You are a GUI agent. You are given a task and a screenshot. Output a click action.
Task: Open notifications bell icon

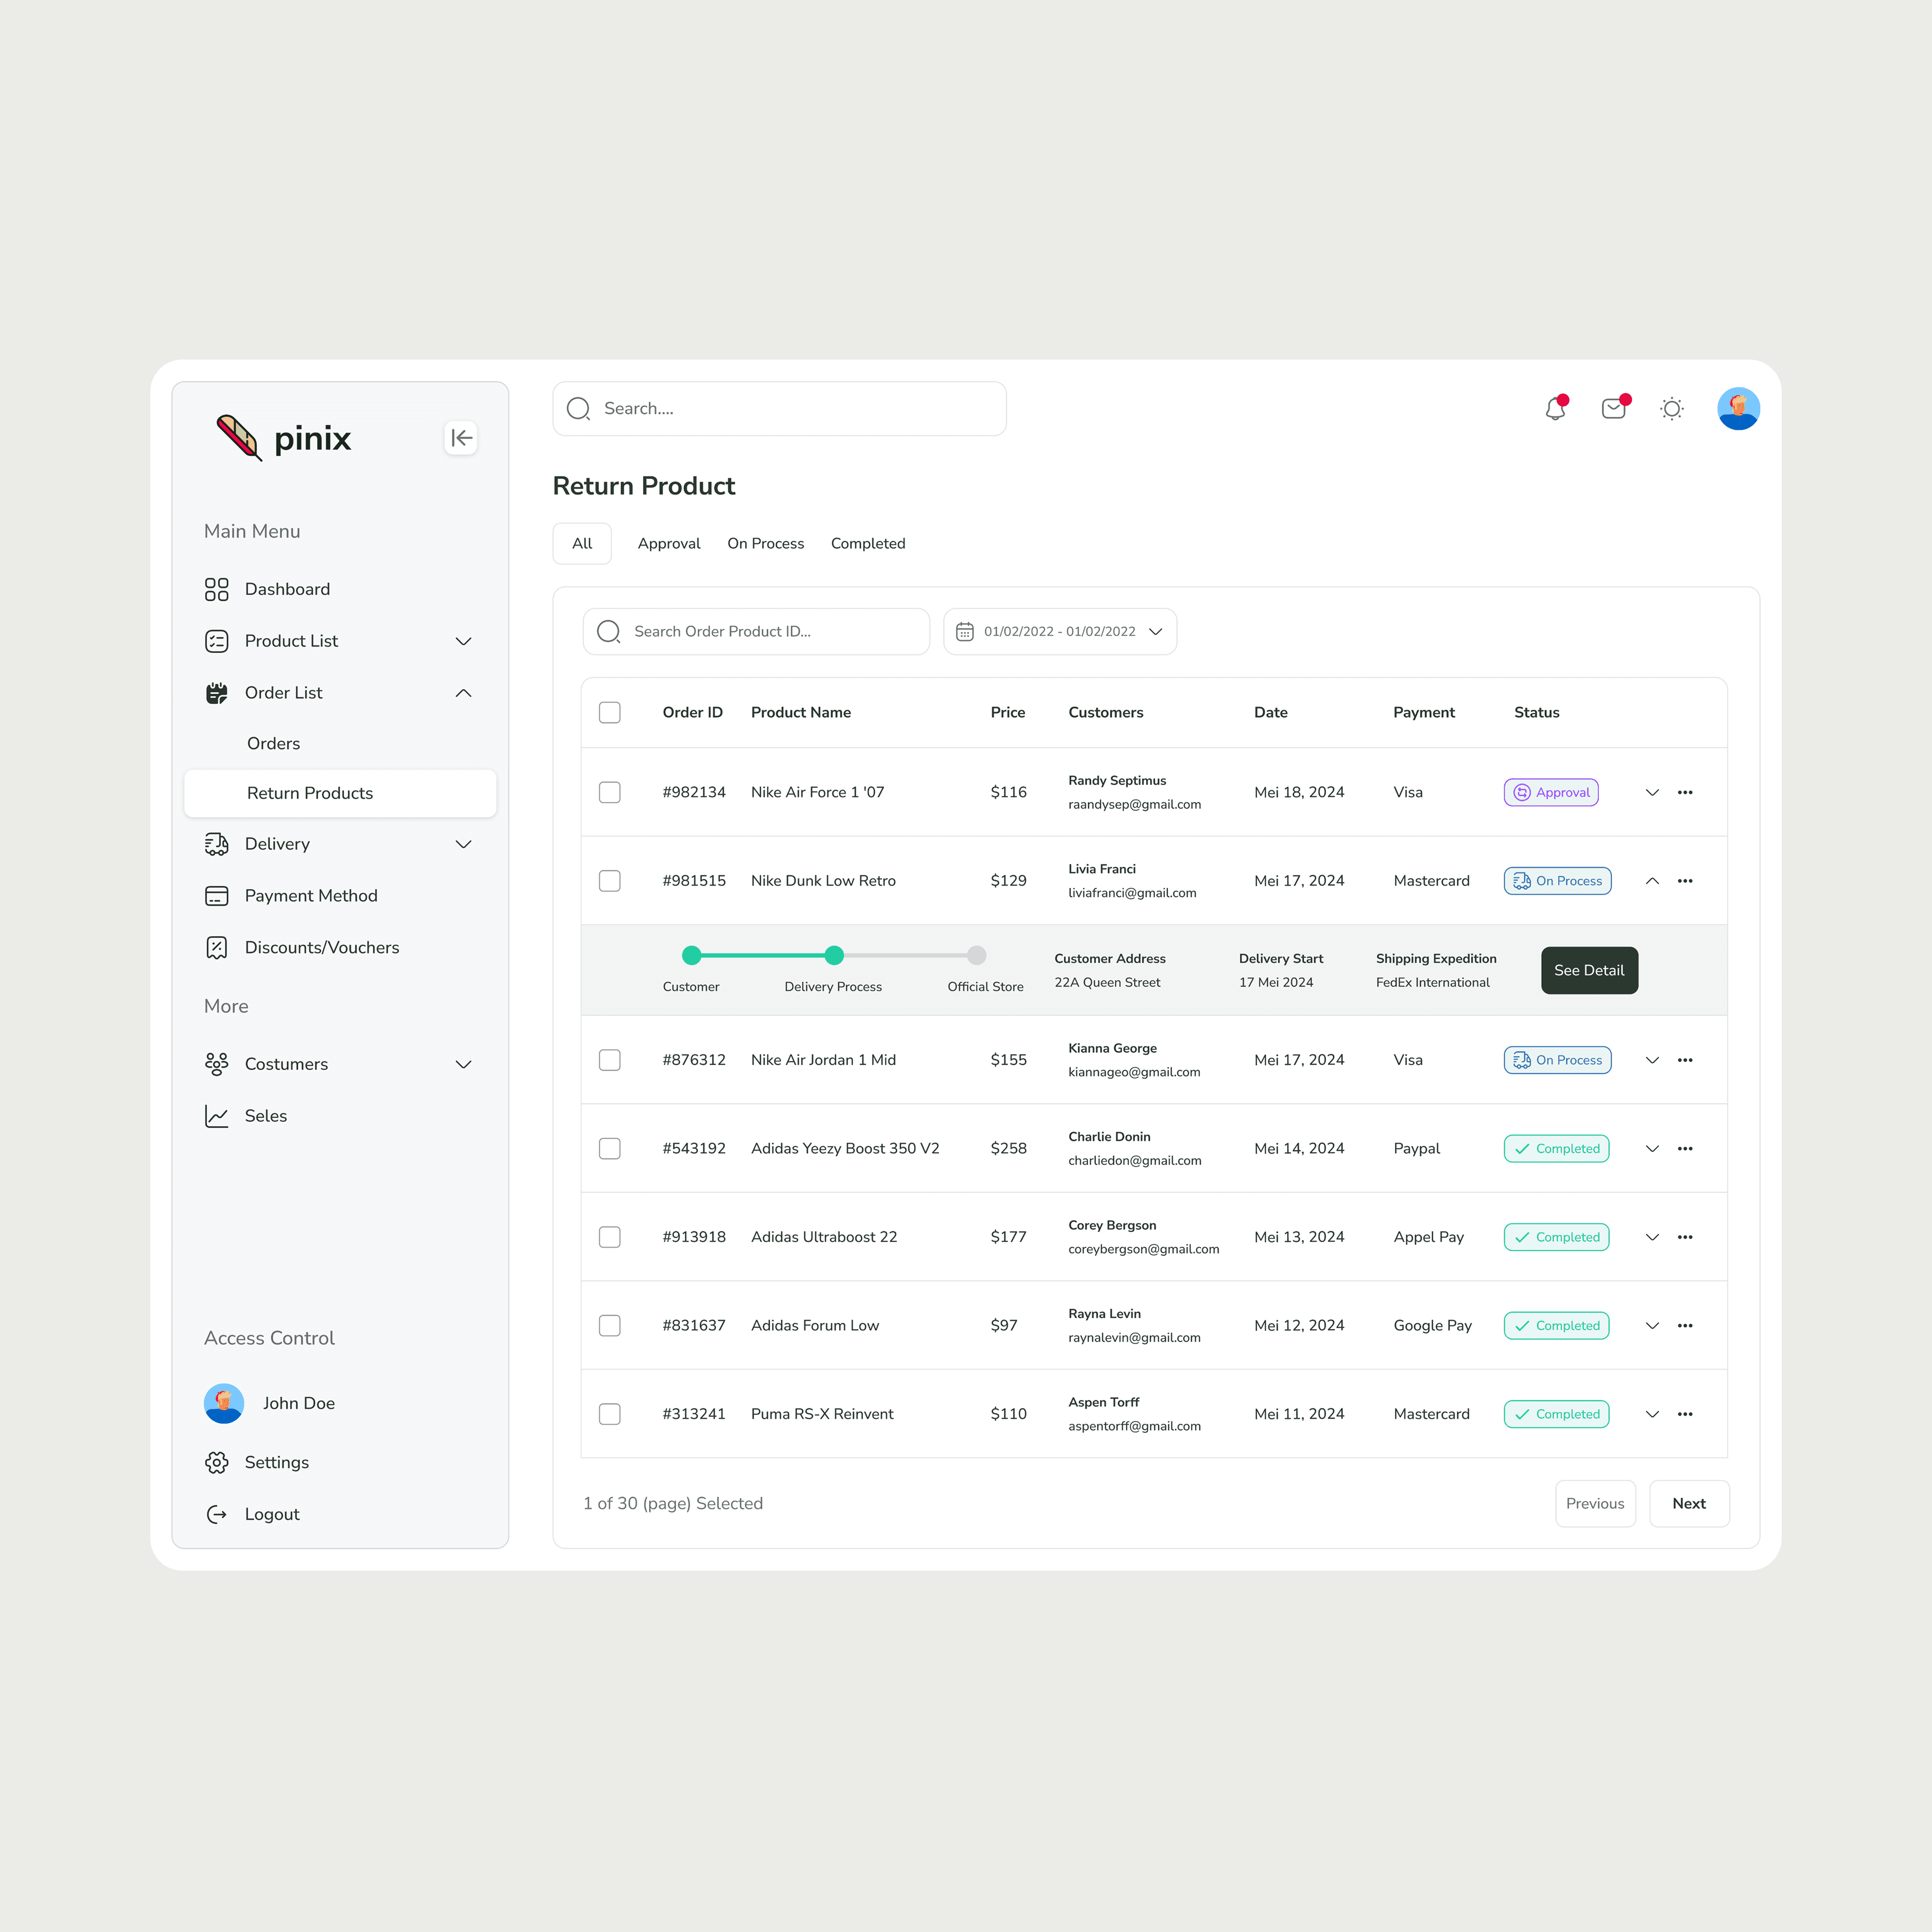(1556, 408)
